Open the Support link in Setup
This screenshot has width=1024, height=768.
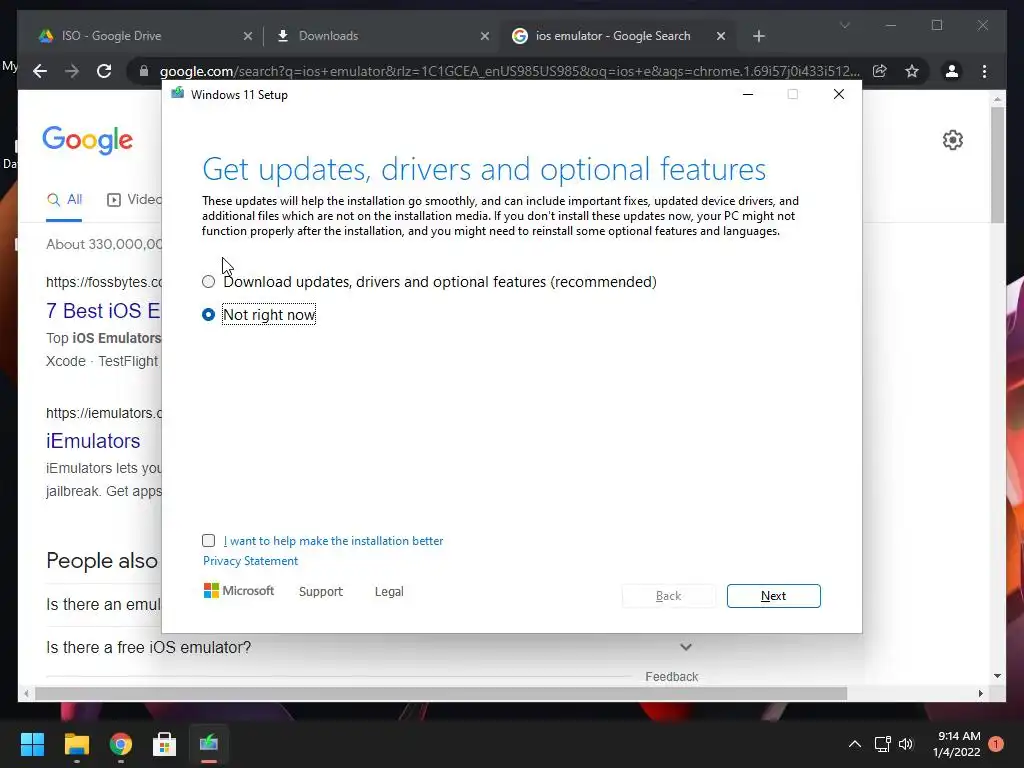point(321,592)
